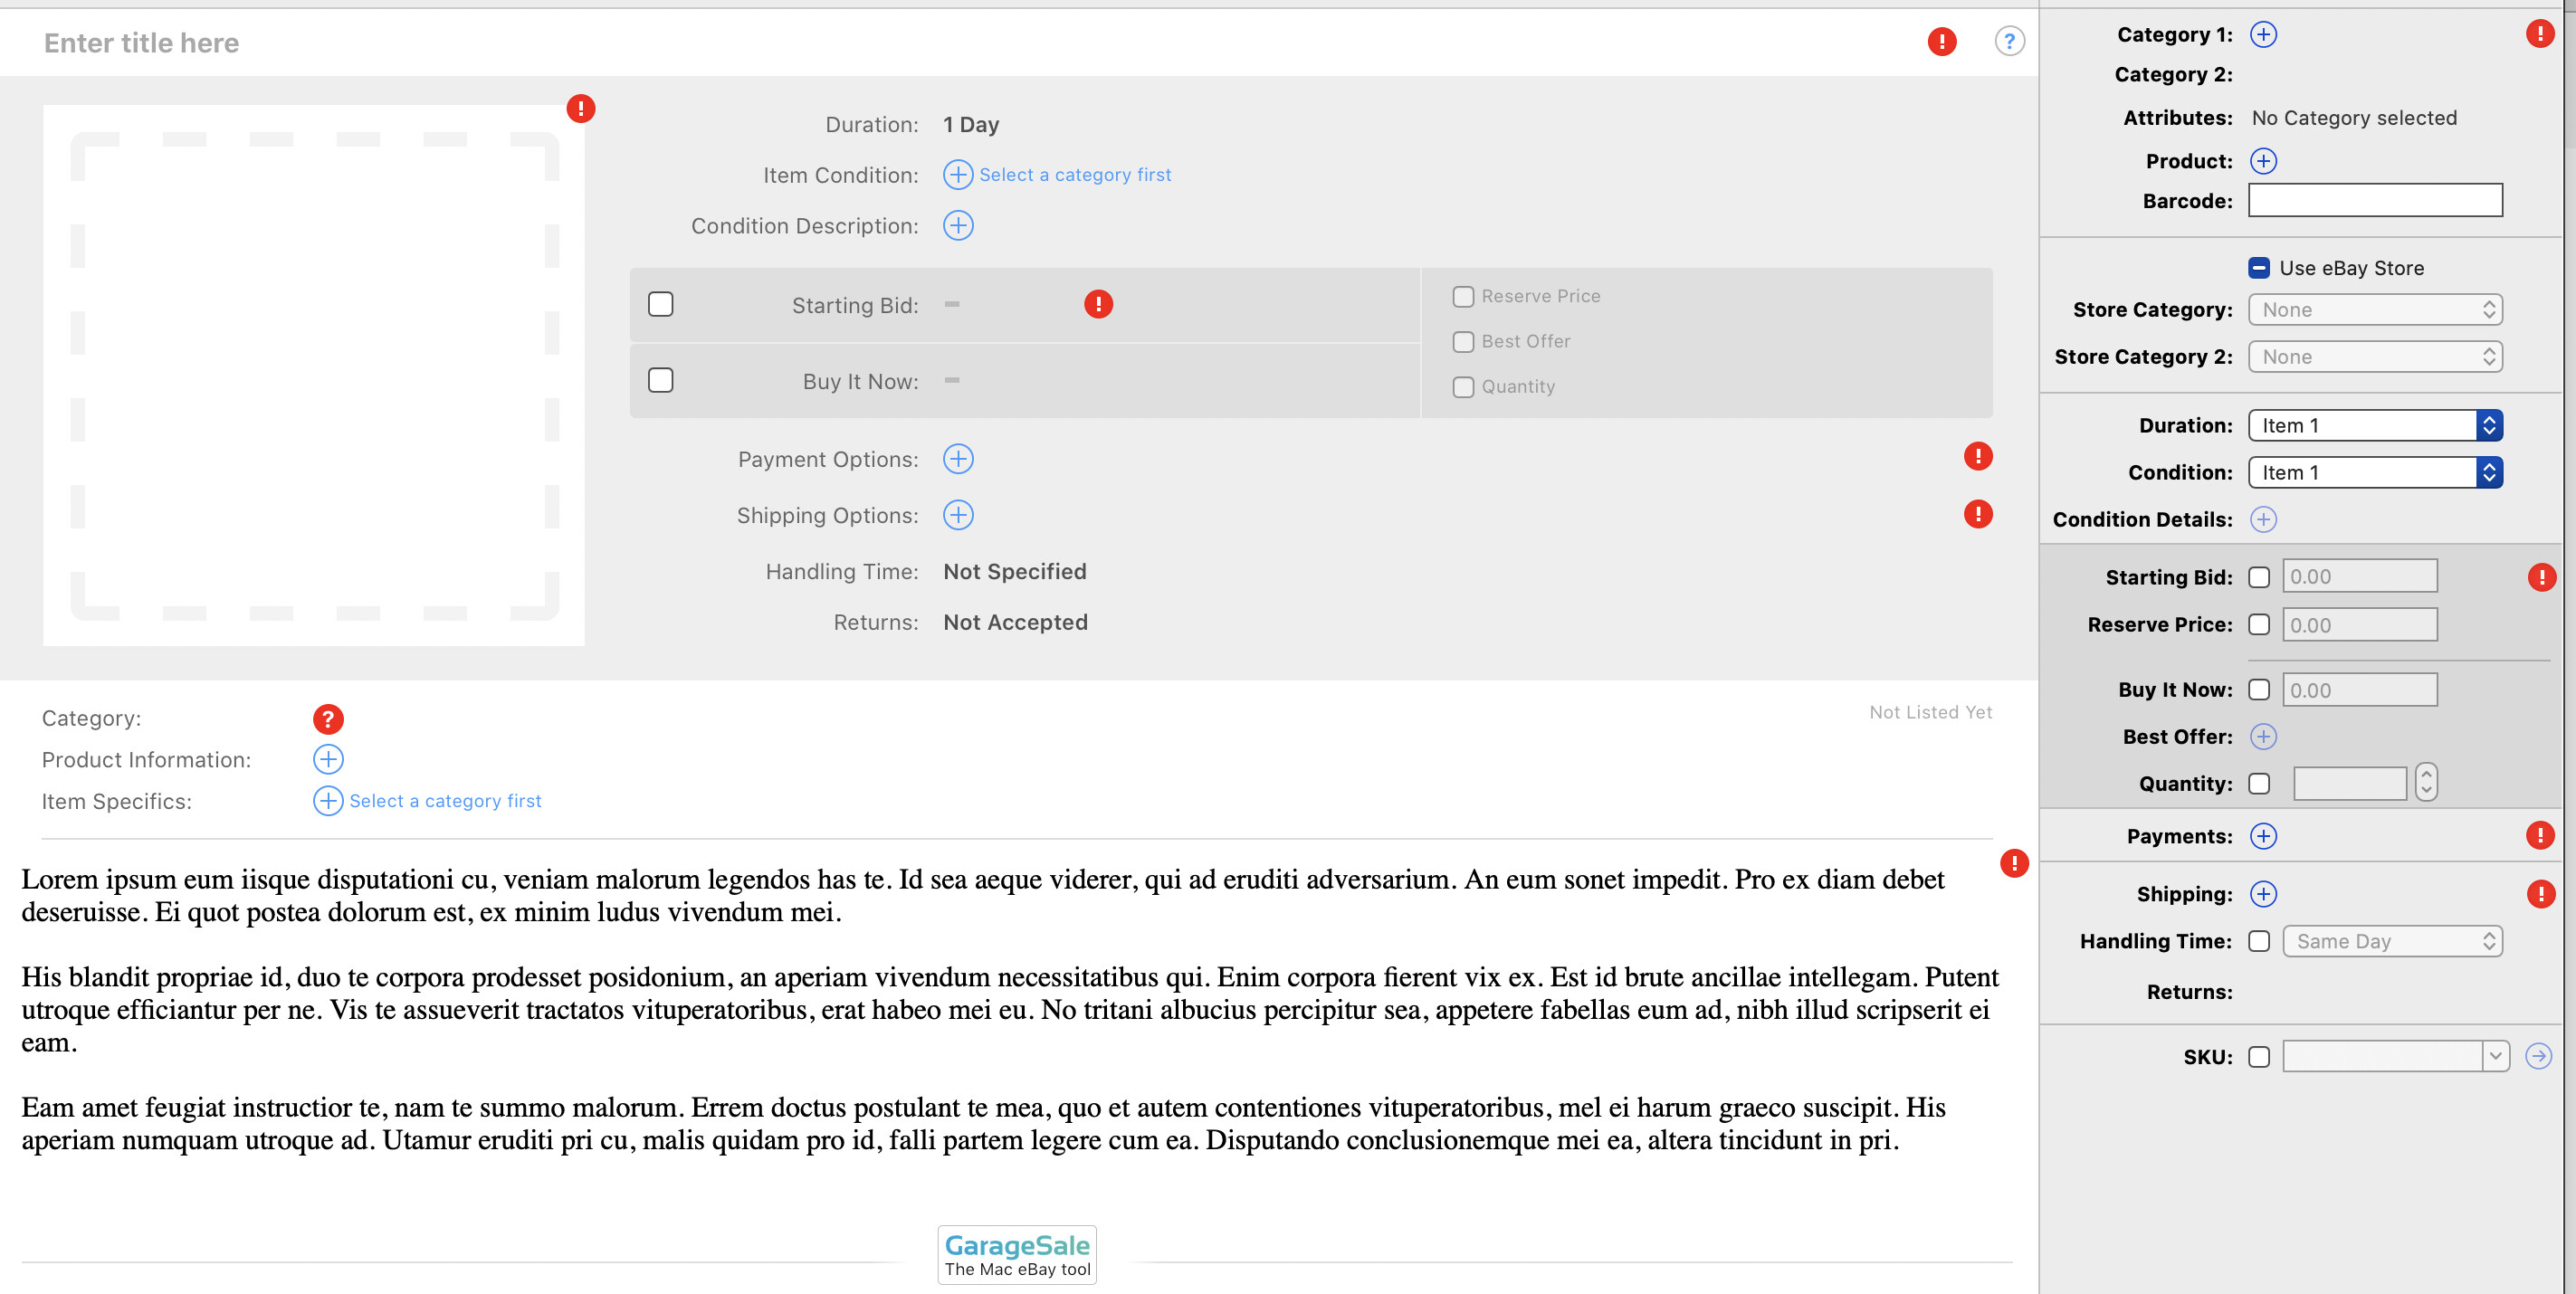This screenshot has width=2576, height=1294.
Task: Enable Starting Bid checkbox in preview
Action: click(660, 304)
